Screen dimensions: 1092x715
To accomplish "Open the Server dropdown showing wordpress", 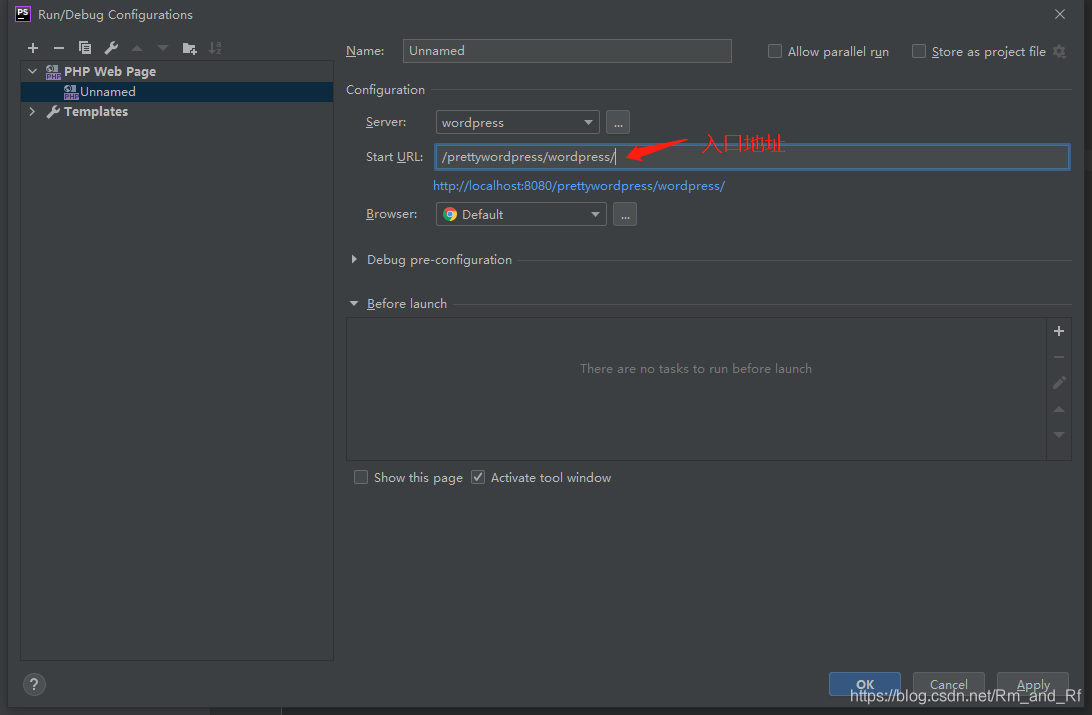I will [517, 123].
